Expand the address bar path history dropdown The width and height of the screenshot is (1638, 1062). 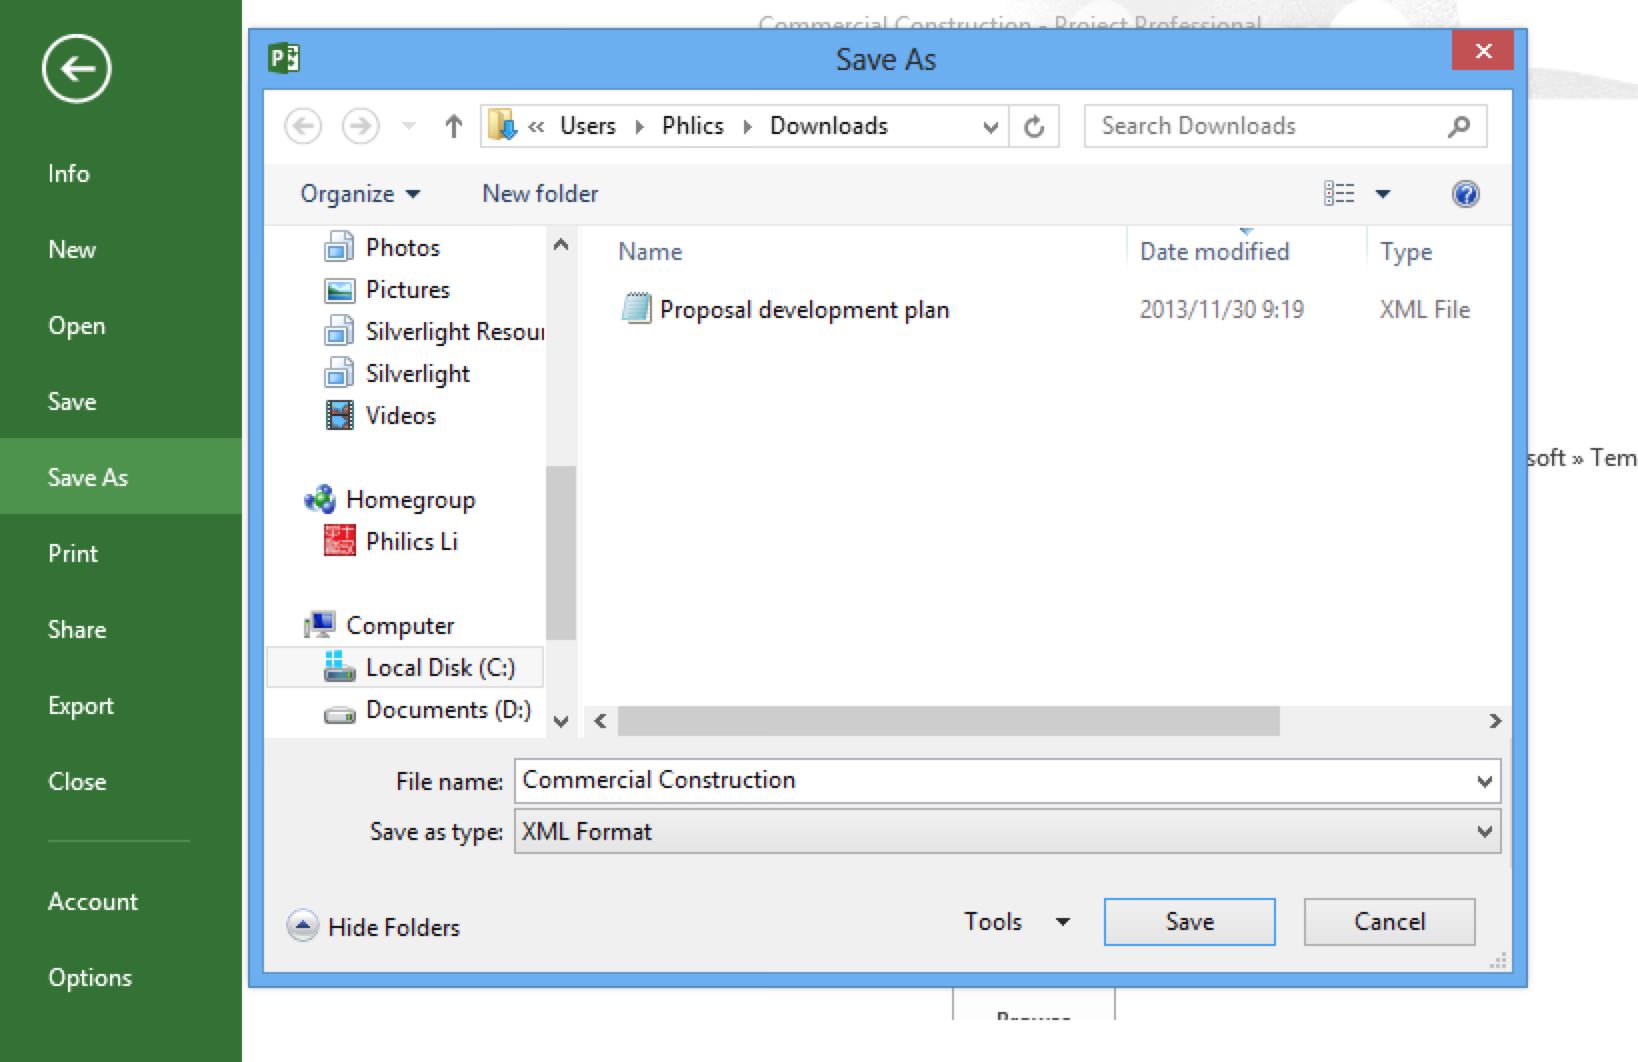990,127
